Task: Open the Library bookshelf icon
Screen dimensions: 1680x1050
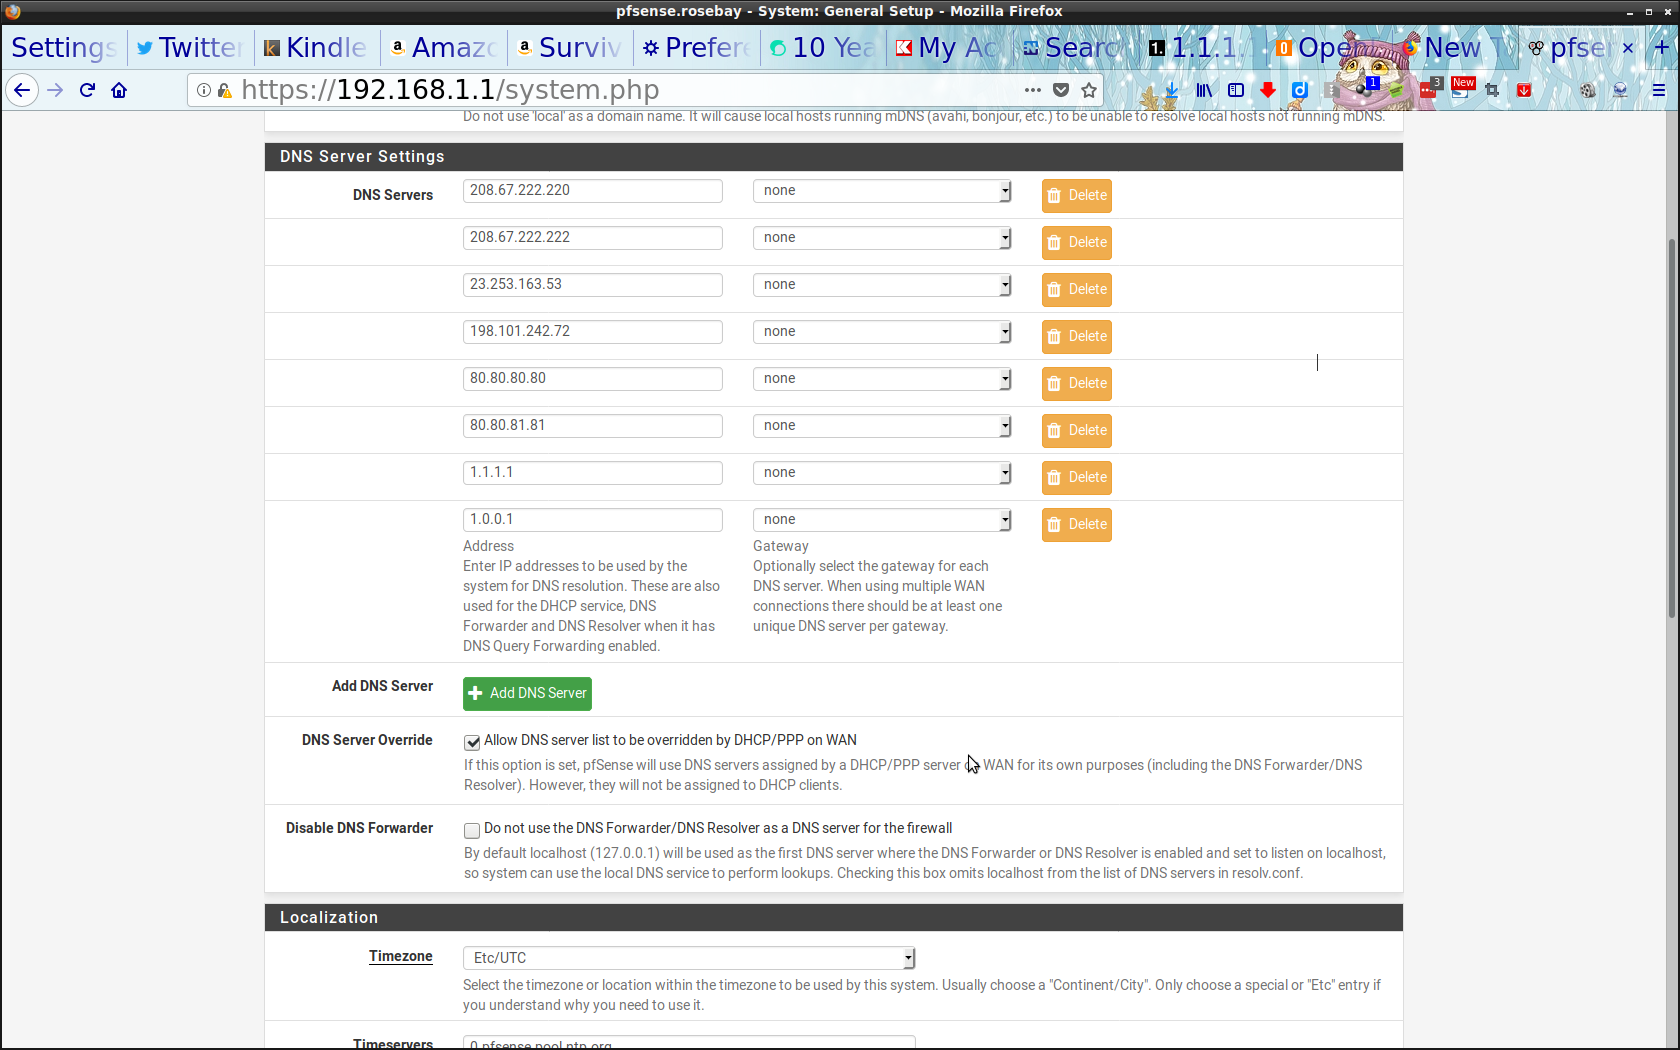Action: coord(1204,90)
